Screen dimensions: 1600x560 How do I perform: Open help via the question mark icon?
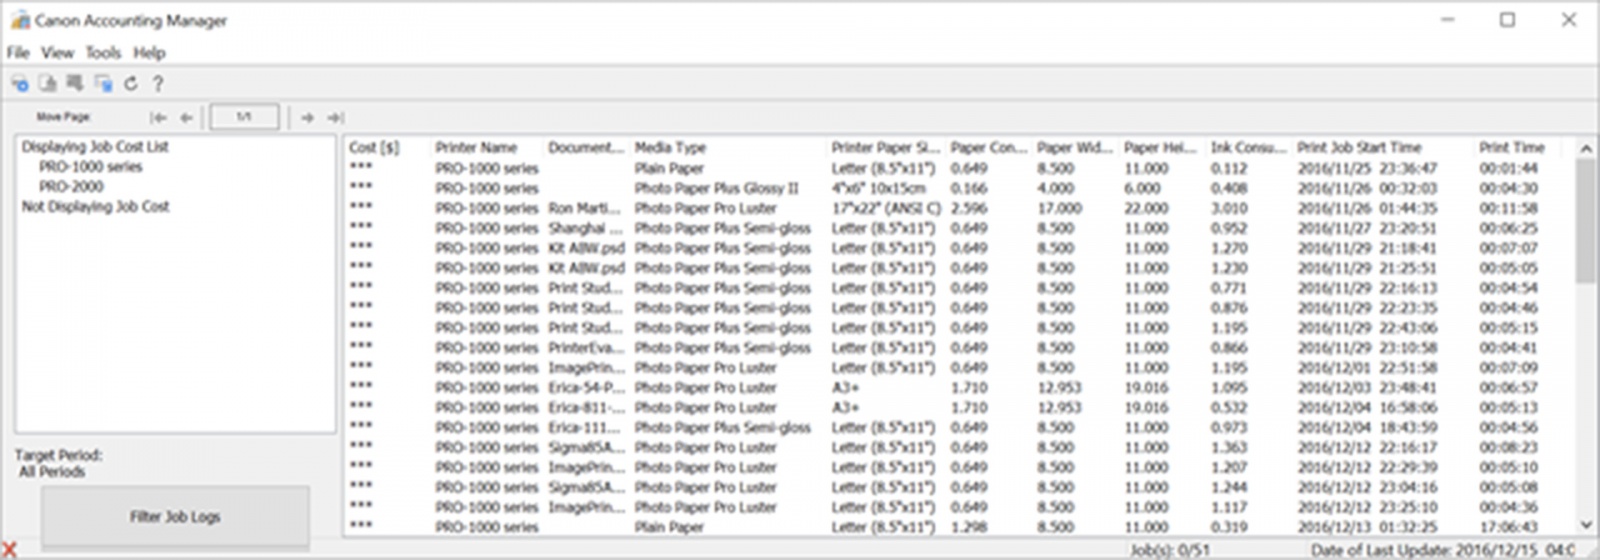point(158,84)
